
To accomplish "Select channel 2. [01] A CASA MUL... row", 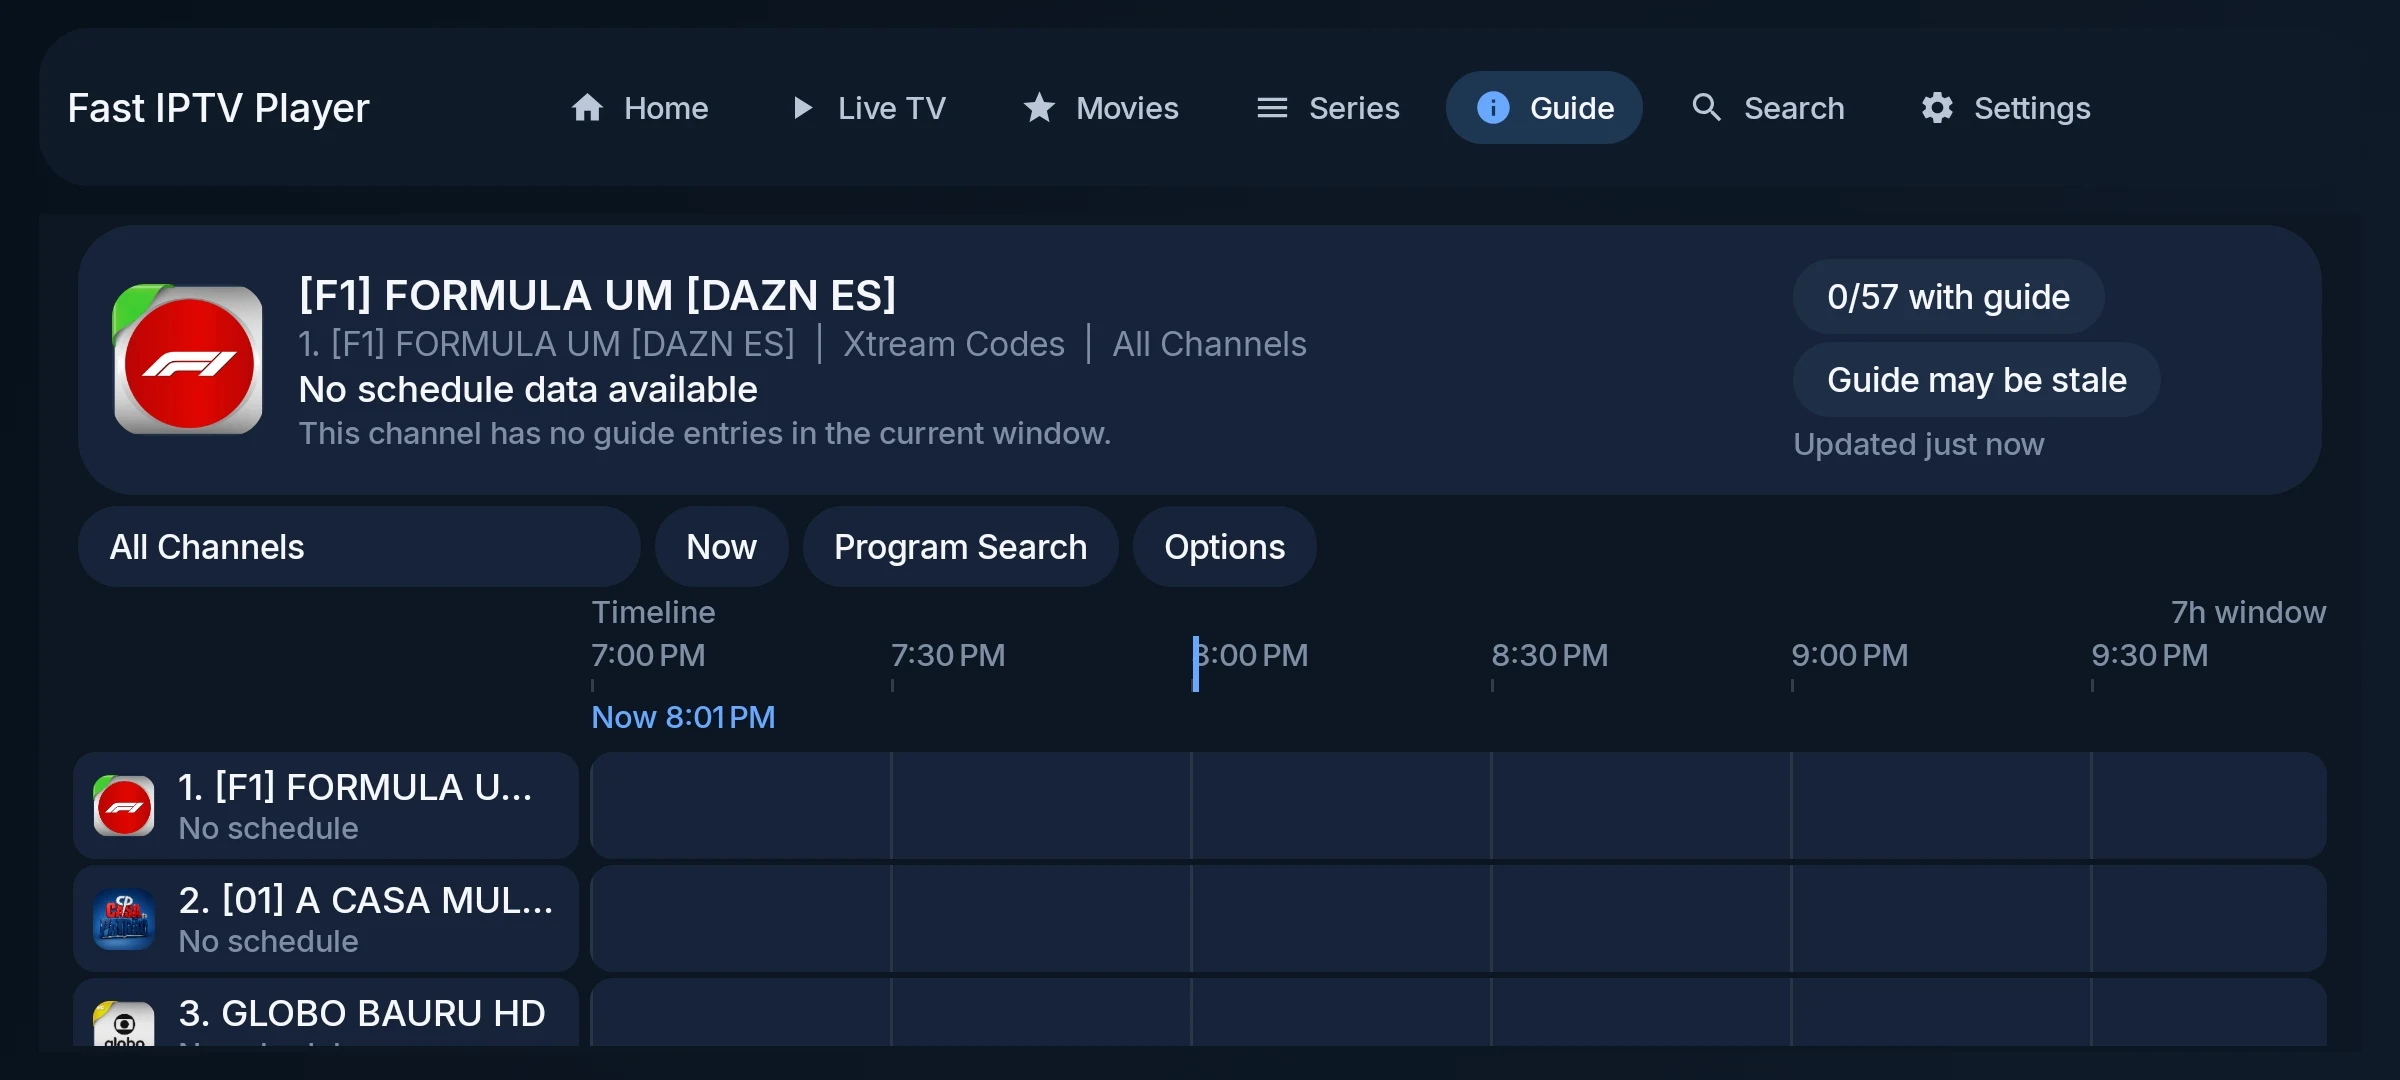I will click(326, 919).
